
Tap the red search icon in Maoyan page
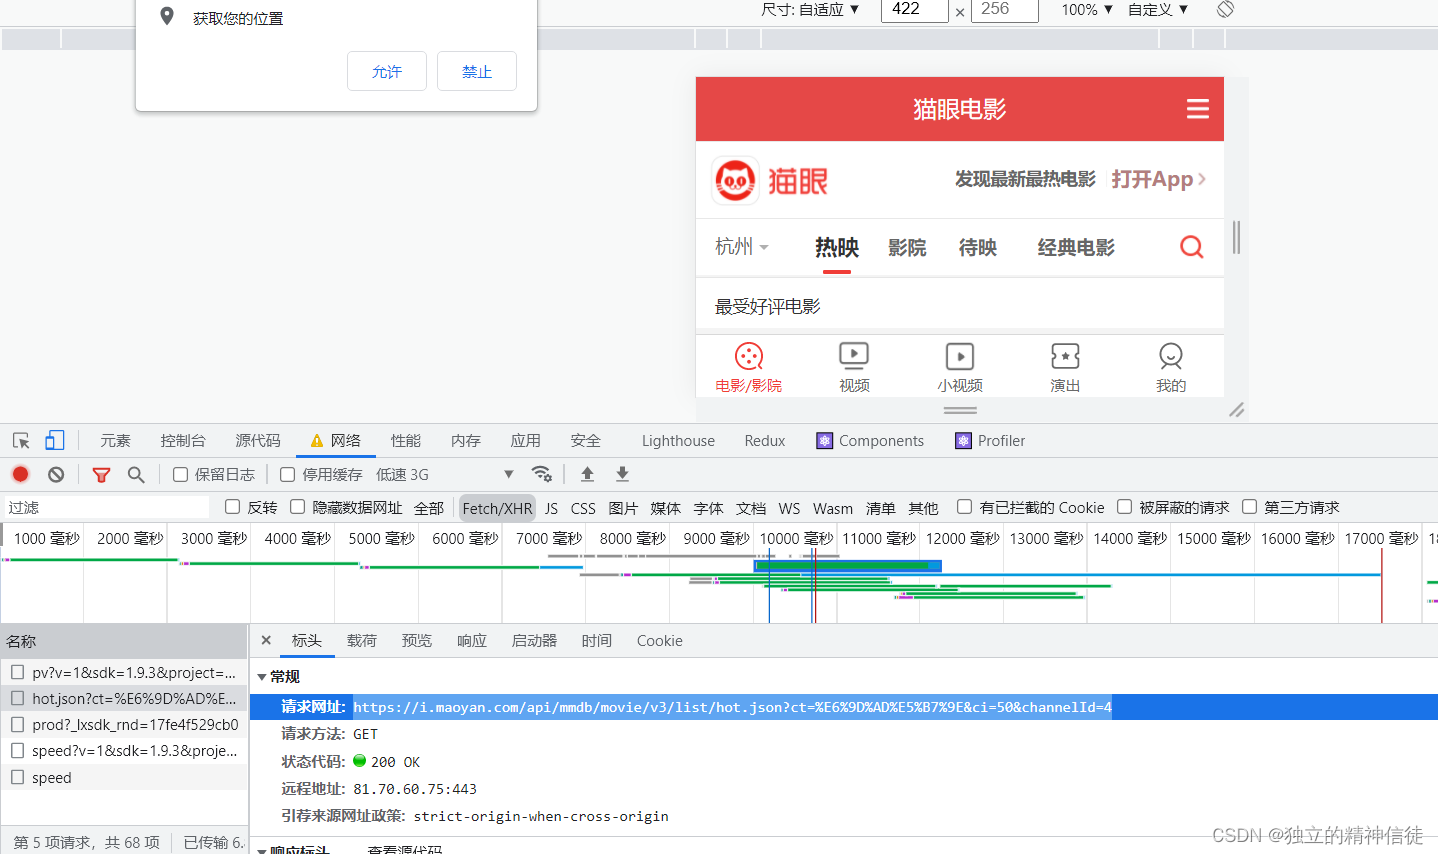[x=1192, y=247]
